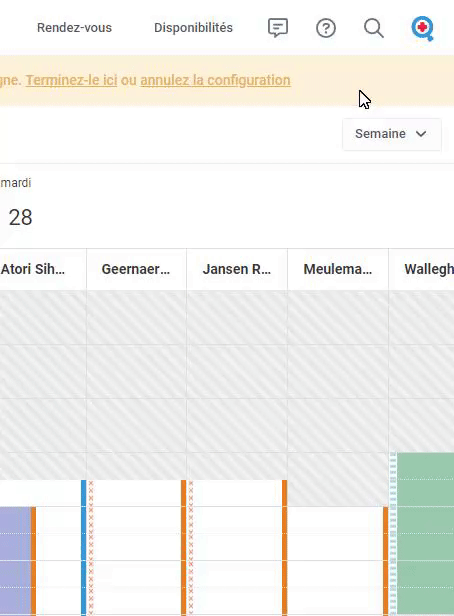Click the annulez la configuration link
The width and height of the screenshot is (454, 616).
tap(215, 80)
